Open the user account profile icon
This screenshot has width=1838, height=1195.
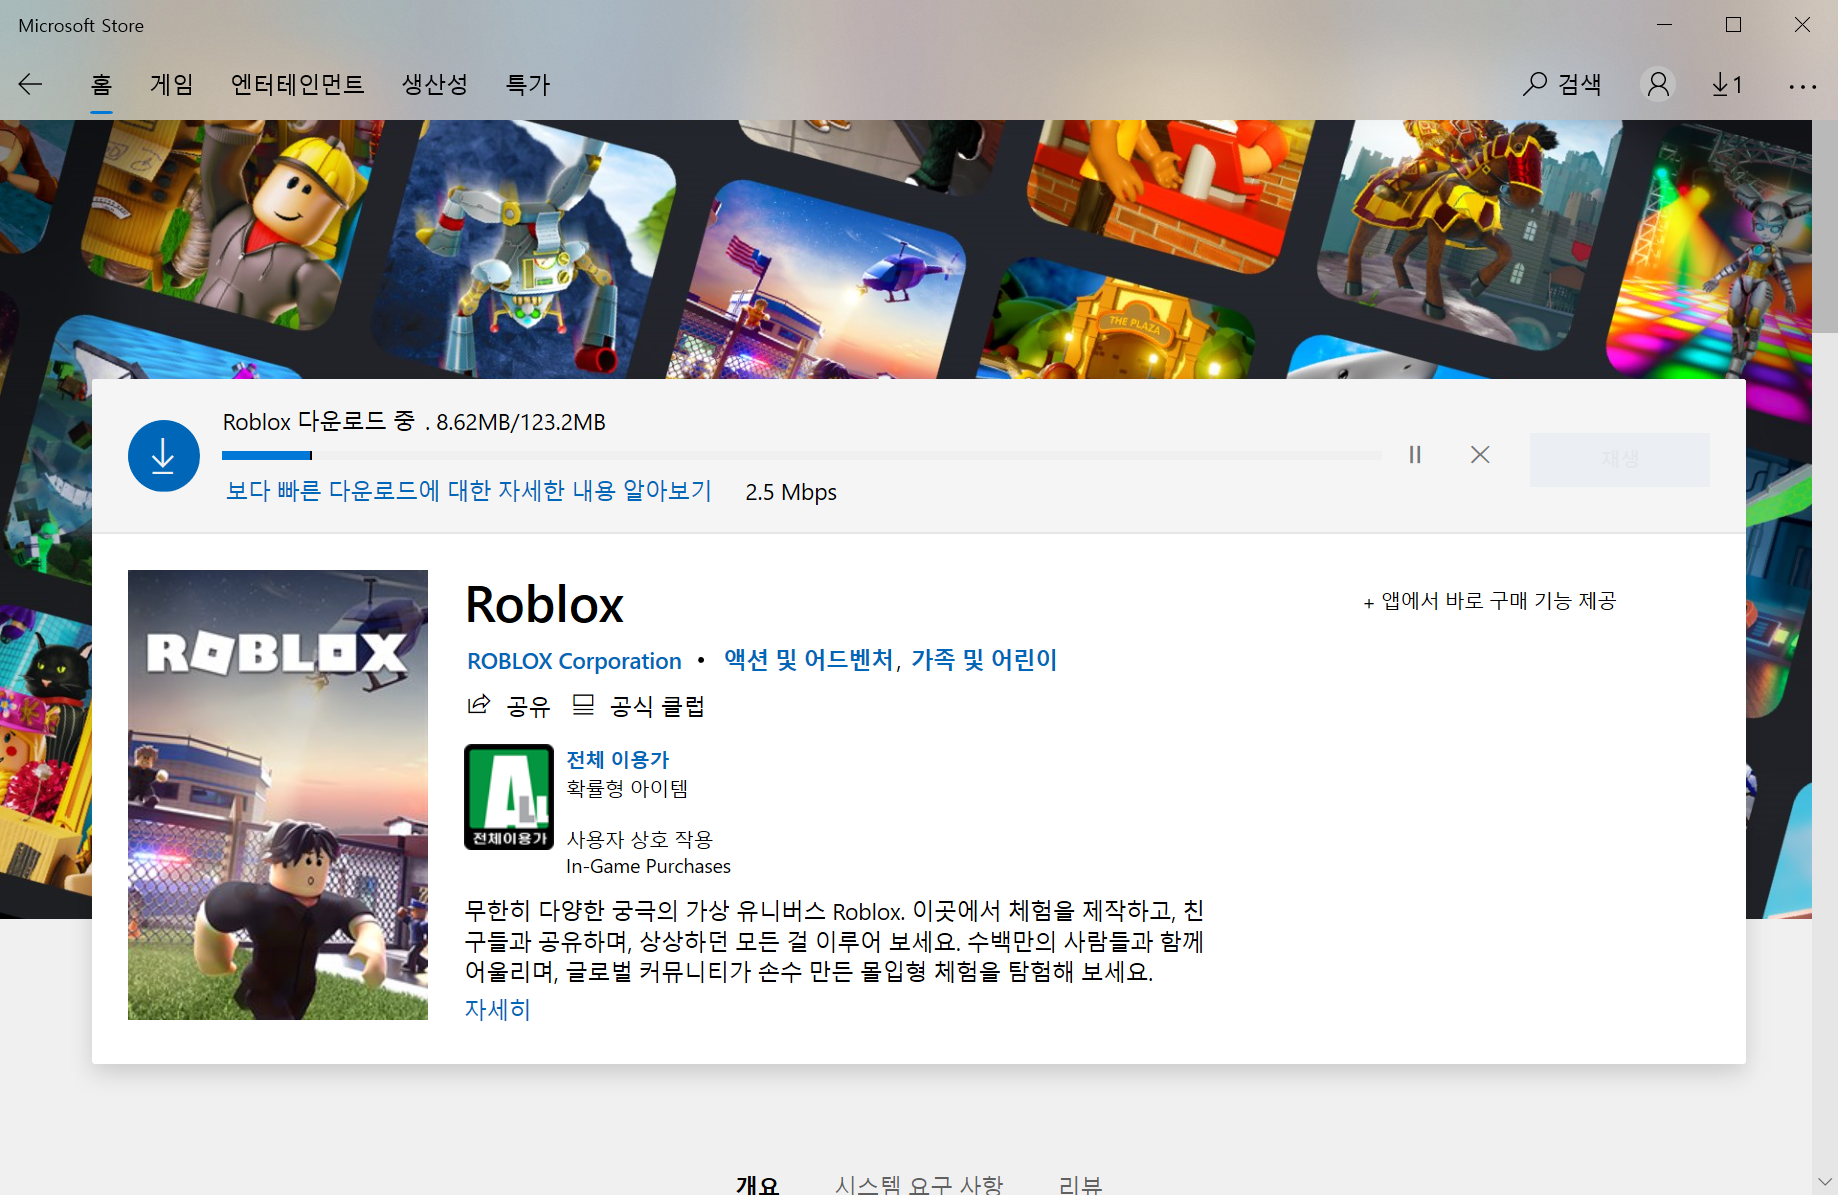[1658, 85]
